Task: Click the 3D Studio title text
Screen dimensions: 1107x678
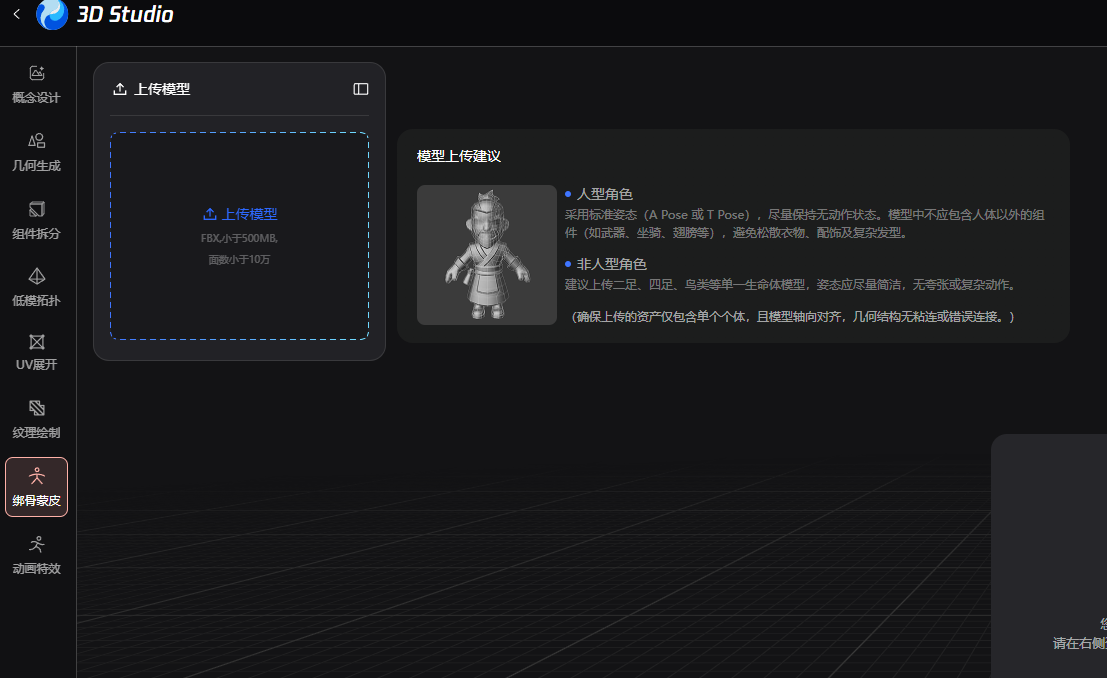Action: pyautogui.click(x=125, y=14)
